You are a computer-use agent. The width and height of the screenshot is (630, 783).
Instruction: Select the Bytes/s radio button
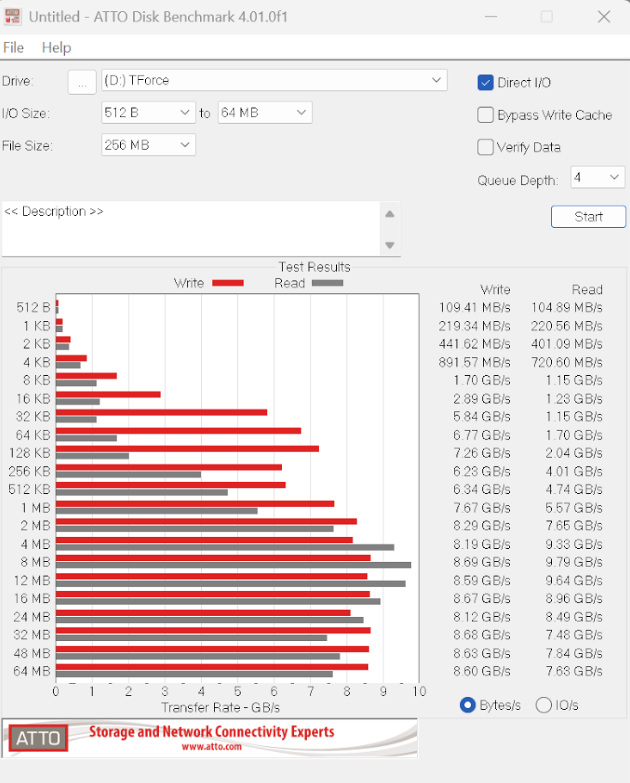tap(468, 705)
